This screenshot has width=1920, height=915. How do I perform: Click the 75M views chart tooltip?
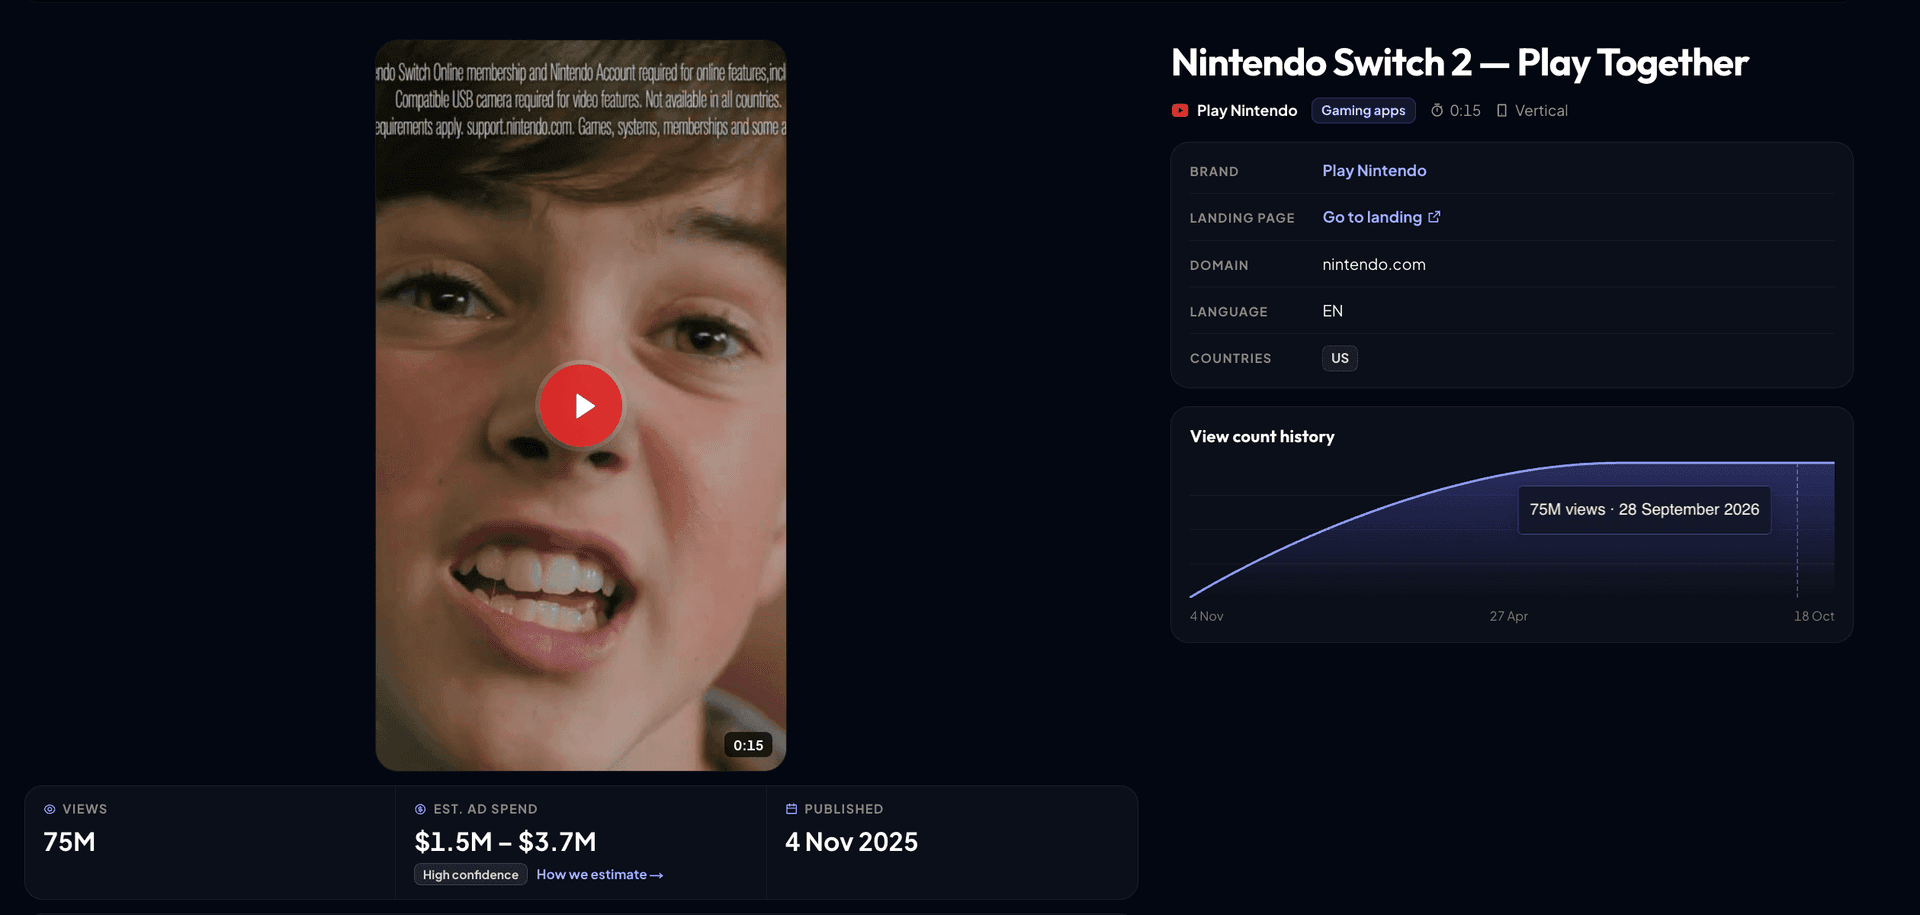pos(1644,510)
